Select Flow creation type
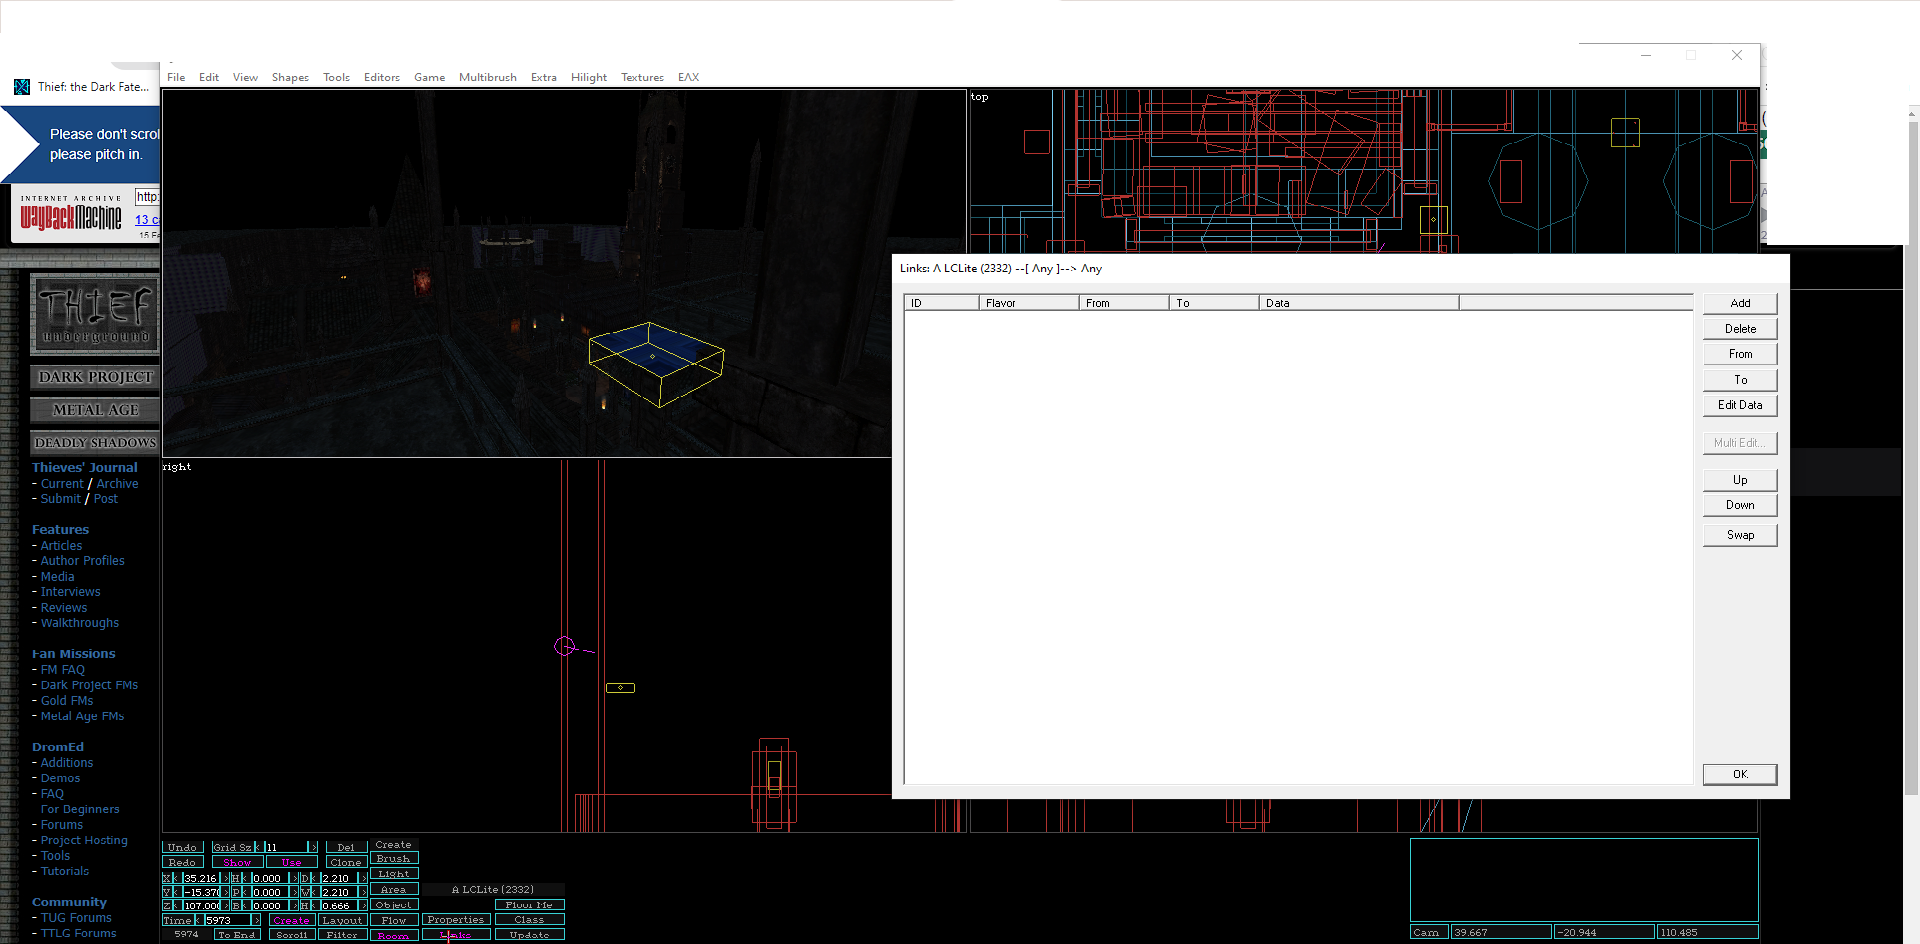 click(x=393, y=920)
